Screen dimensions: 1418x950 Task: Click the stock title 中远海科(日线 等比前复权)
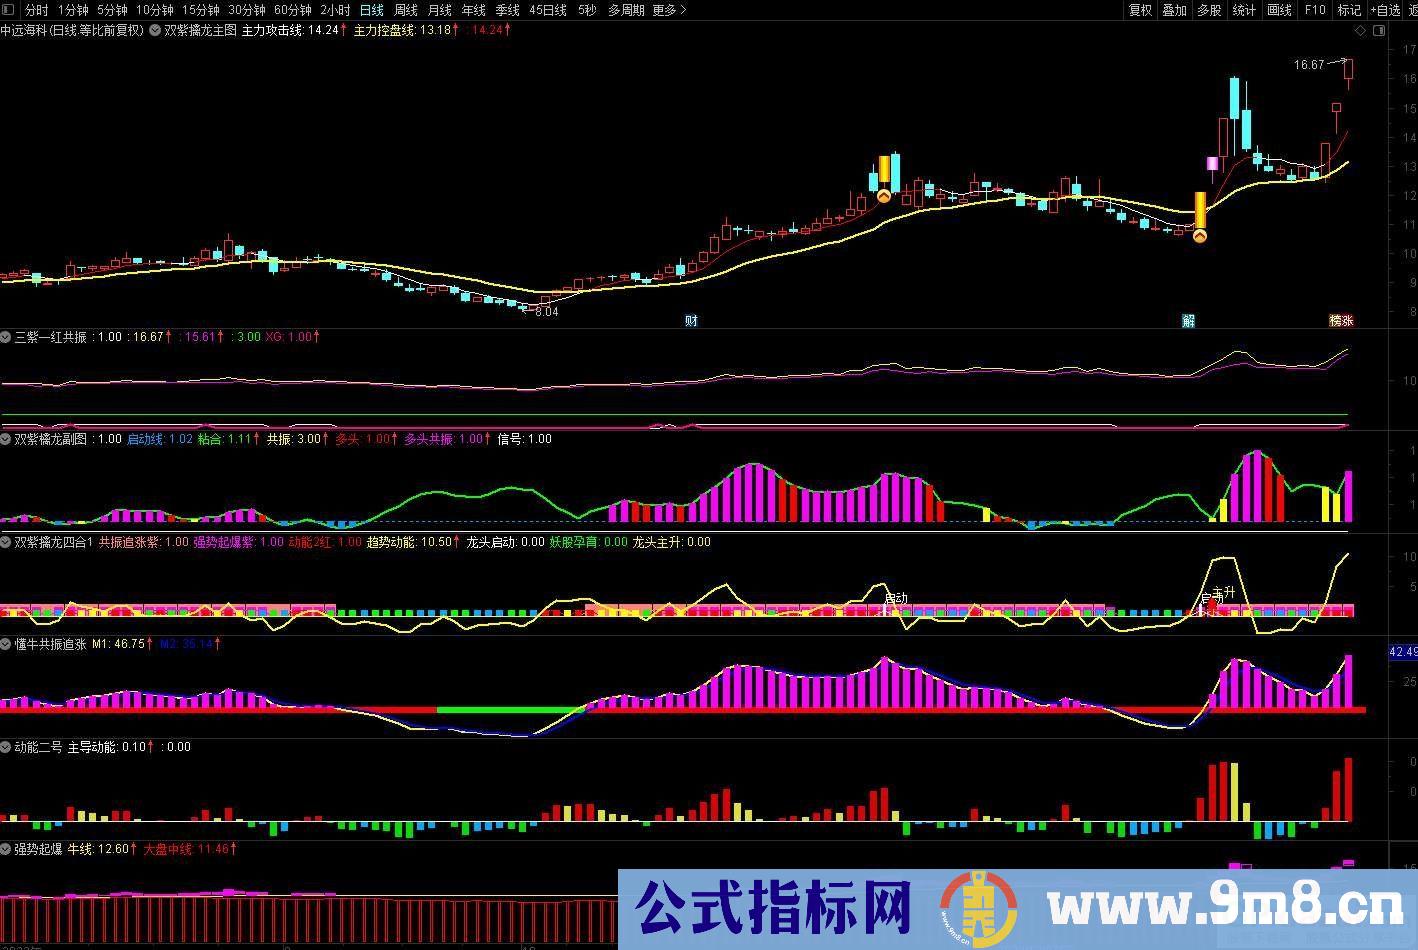click(72, 31)
